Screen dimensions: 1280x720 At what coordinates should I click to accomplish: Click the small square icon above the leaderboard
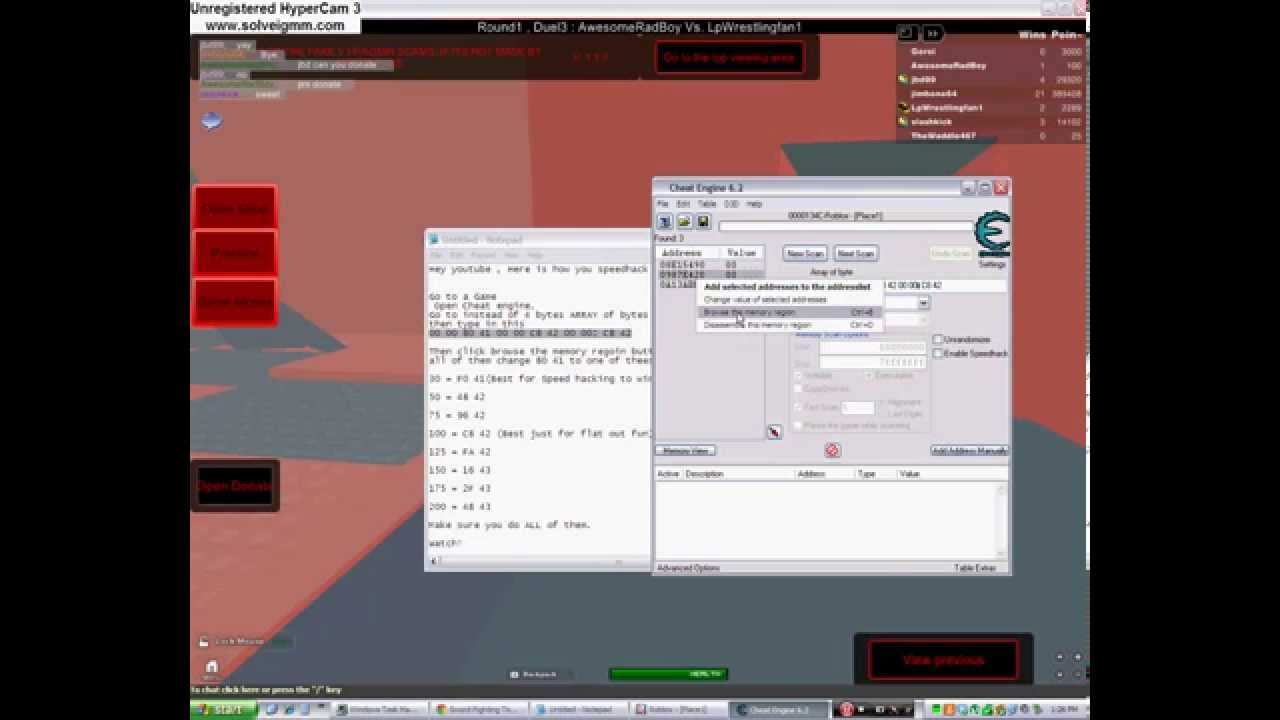point(907,33)
